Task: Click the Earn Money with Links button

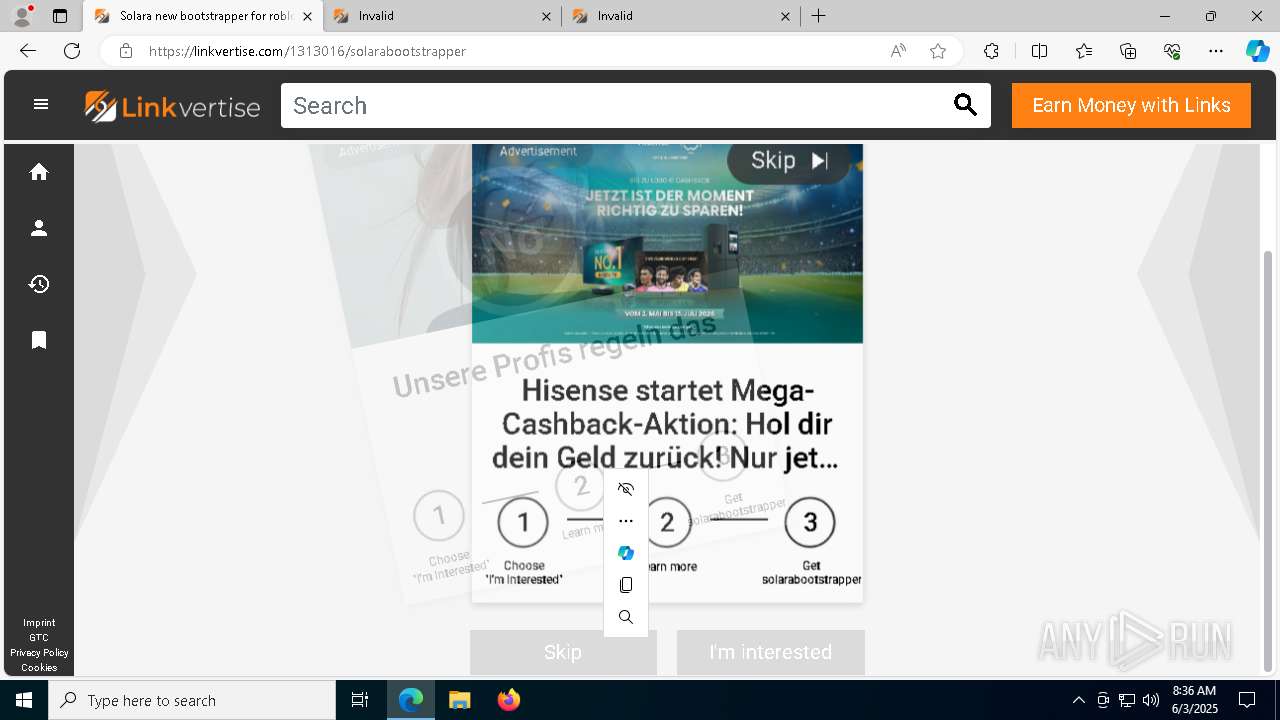Action: click(x=1131, y=105)
